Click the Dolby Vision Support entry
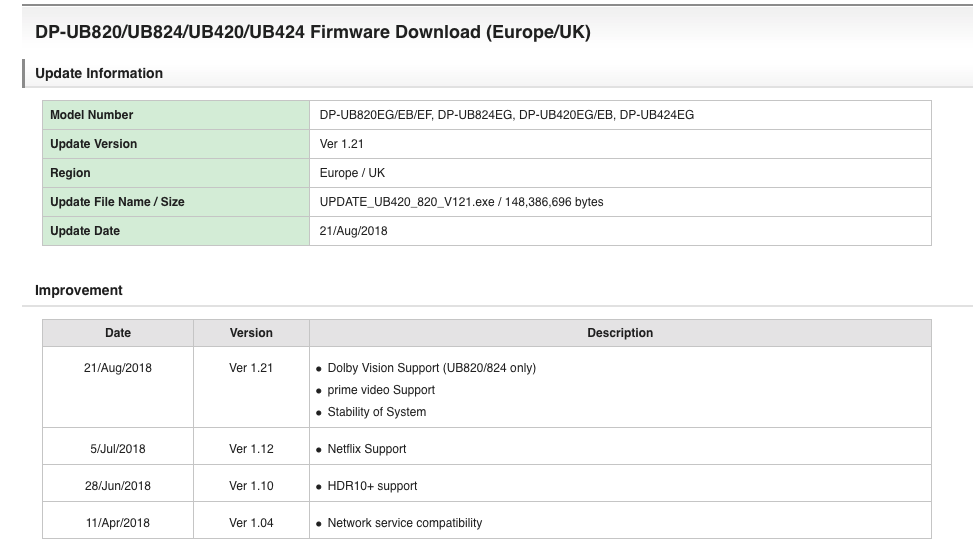 [431, 368]
